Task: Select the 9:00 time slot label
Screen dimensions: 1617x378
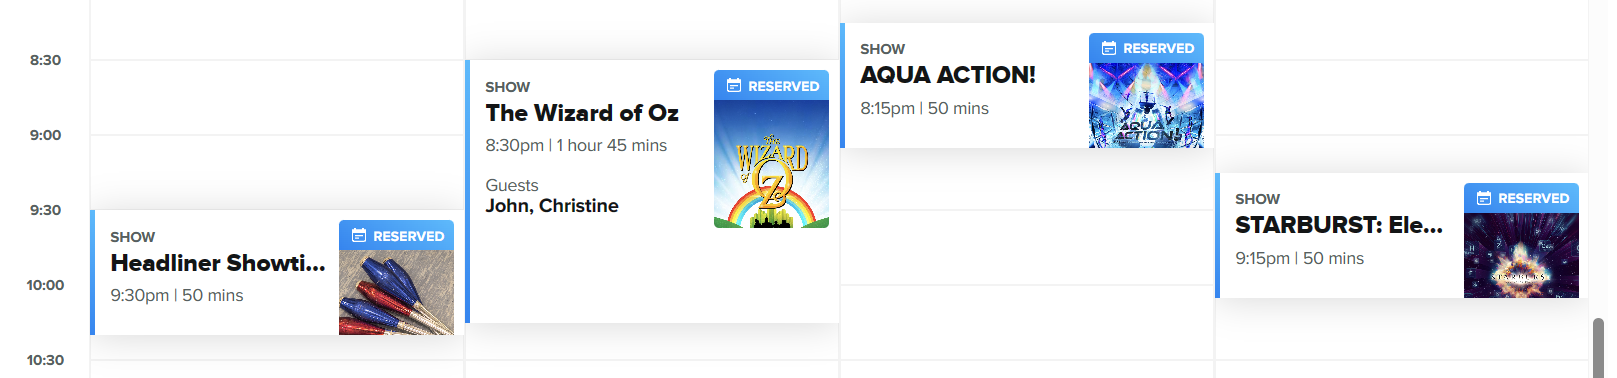Action: (x=45, y=135)
